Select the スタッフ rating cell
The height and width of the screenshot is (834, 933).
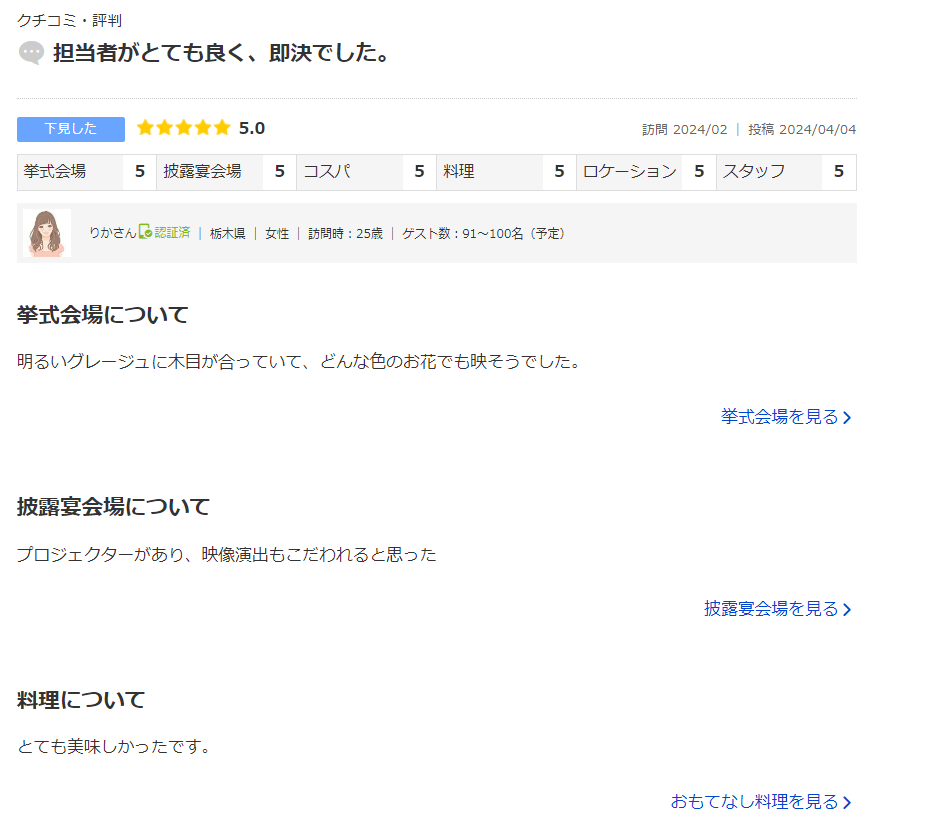coord(786,172)
